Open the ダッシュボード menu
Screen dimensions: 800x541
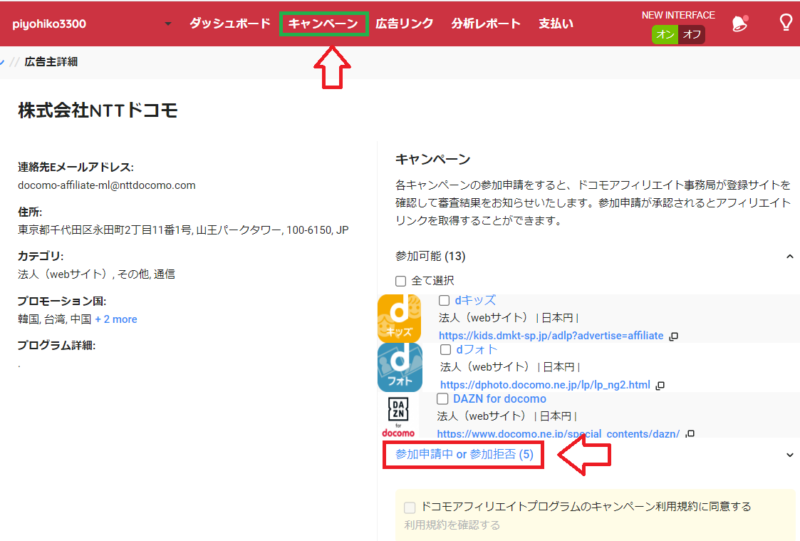(x=230, y=23)
